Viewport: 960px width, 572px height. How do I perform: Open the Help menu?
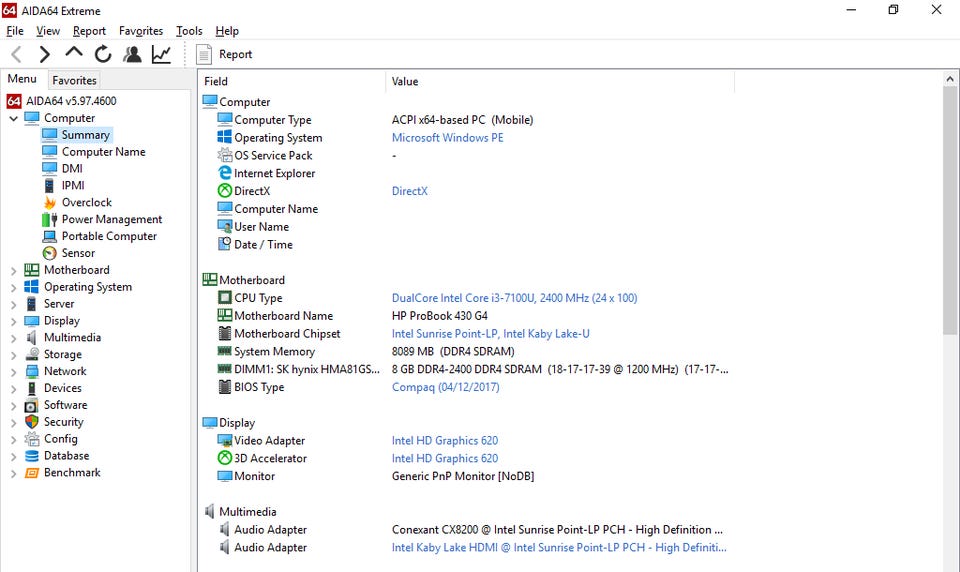click(227, 31)
